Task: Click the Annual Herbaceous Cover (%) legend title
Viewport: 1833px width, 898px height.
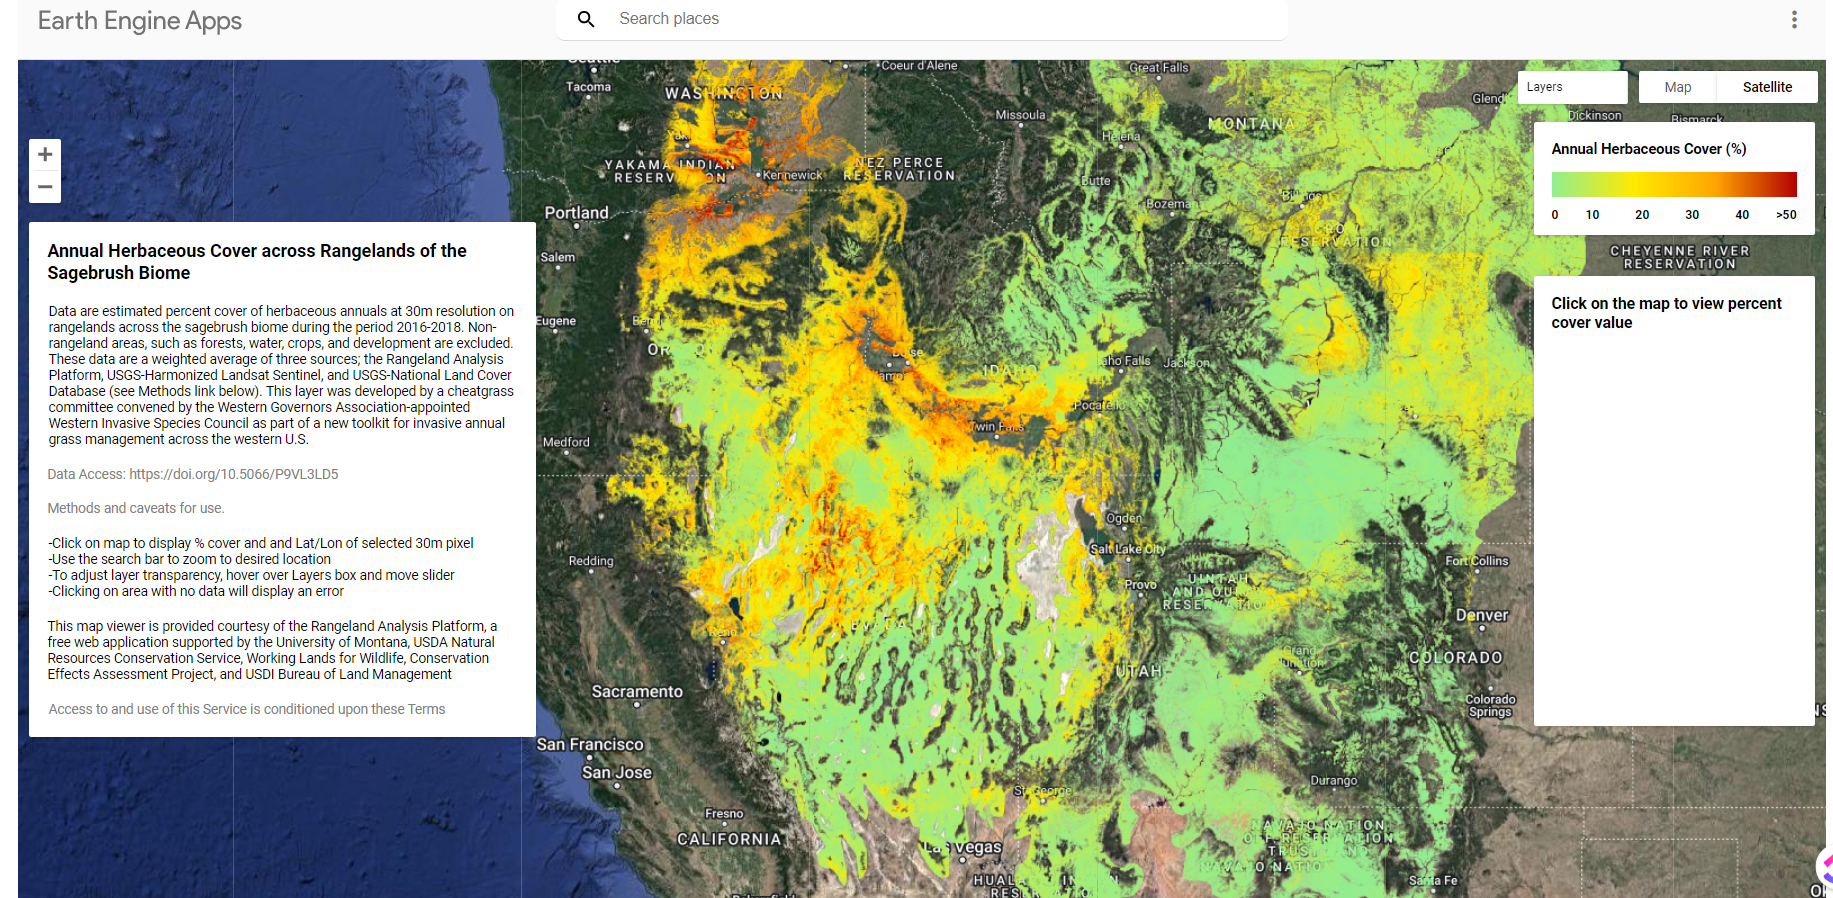Action: pyautogui.click(x=1649, y=149)
